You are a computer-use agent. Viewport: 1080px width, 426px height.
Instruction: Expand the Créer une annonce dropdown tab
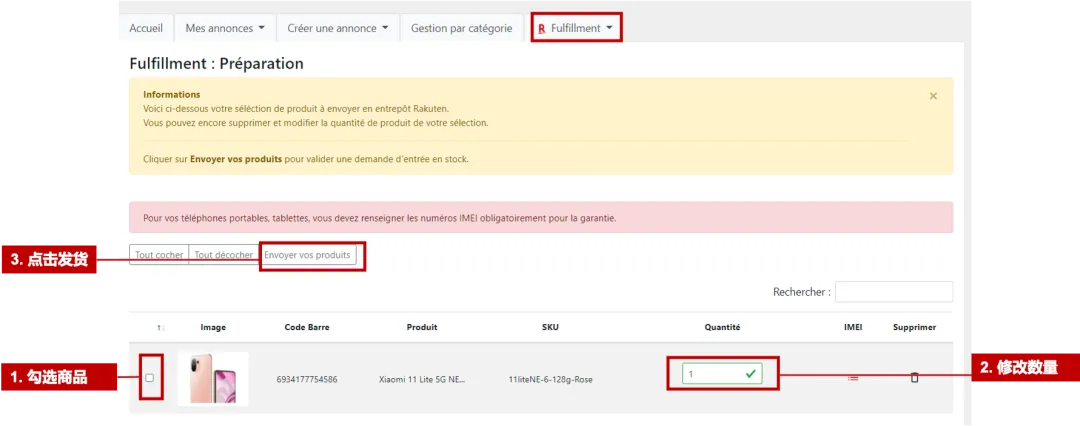pyautogui.click(x=338, y=28)
